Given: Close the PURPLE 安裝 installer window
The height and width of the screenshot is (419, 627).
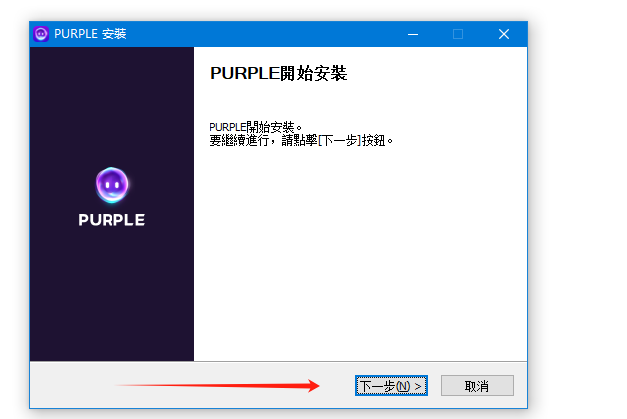Looking at the screenshot, I should click(x=504, y=34).
